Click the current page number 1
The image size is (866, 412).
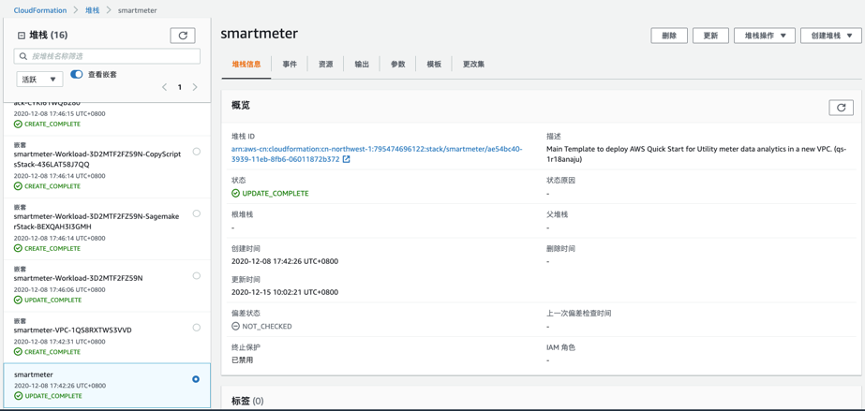point(179,87)
